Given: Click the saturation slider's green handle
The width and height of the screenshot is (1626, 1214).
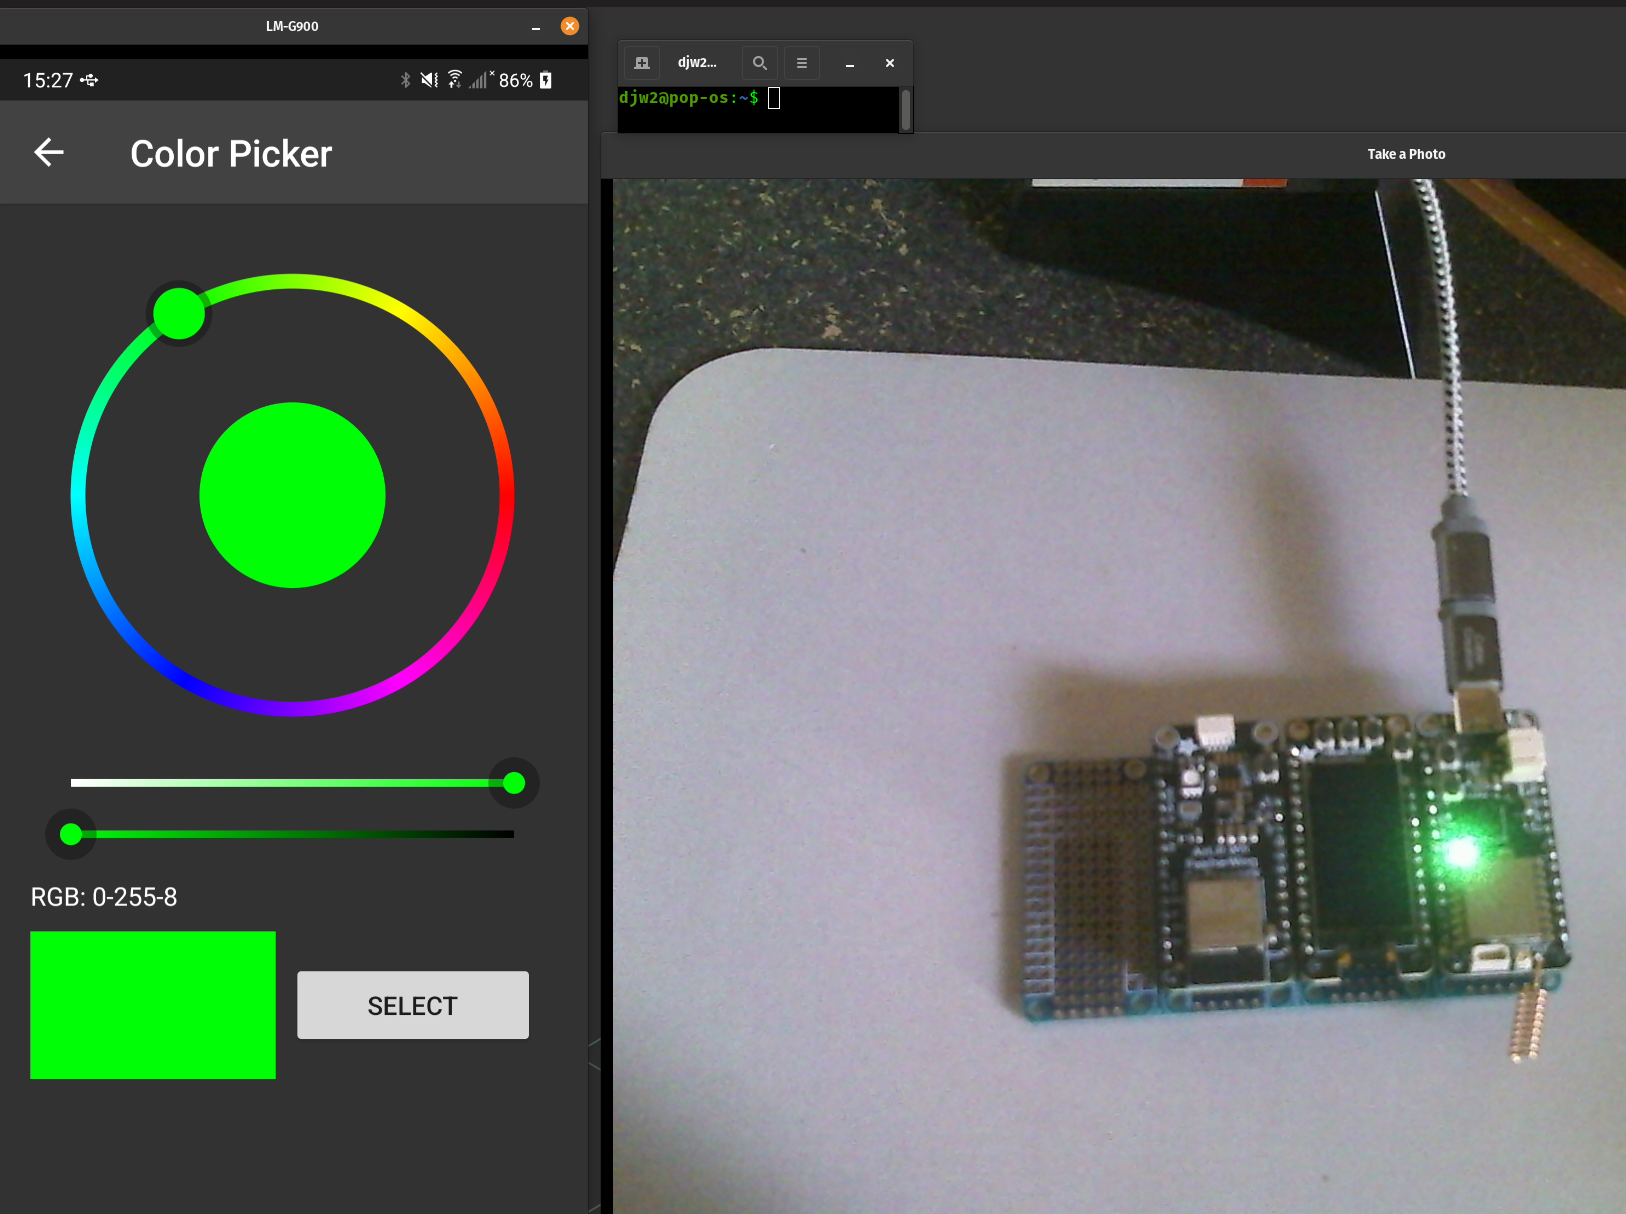Looking at the screenshot, I should [x=514, y=783].
